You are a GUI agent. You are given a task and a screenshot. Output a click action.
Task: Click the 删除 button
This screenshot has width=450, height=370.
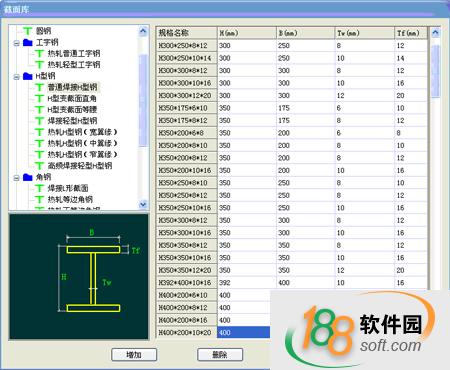coord(220,355)
